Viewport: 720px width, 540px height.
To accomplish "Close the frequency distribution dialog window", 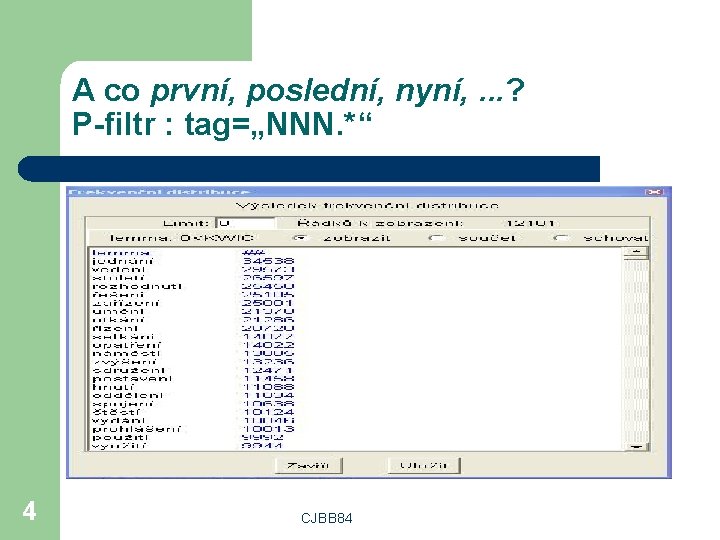I will point(653,191).
